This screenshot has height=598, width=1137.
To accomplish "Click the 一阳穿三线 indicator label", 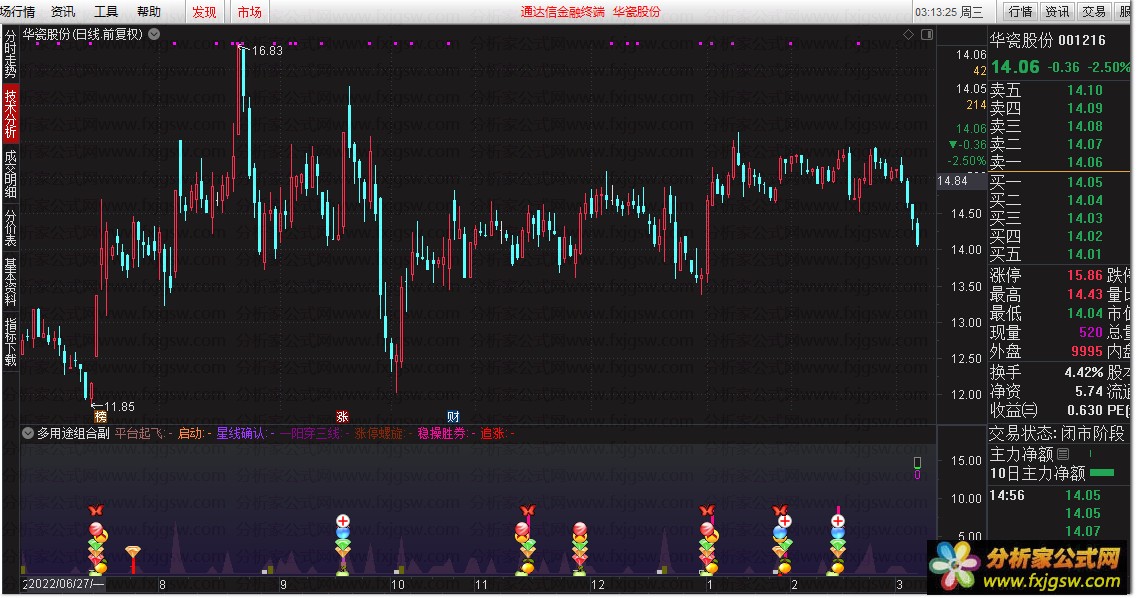I will click(x=310, y=433).
